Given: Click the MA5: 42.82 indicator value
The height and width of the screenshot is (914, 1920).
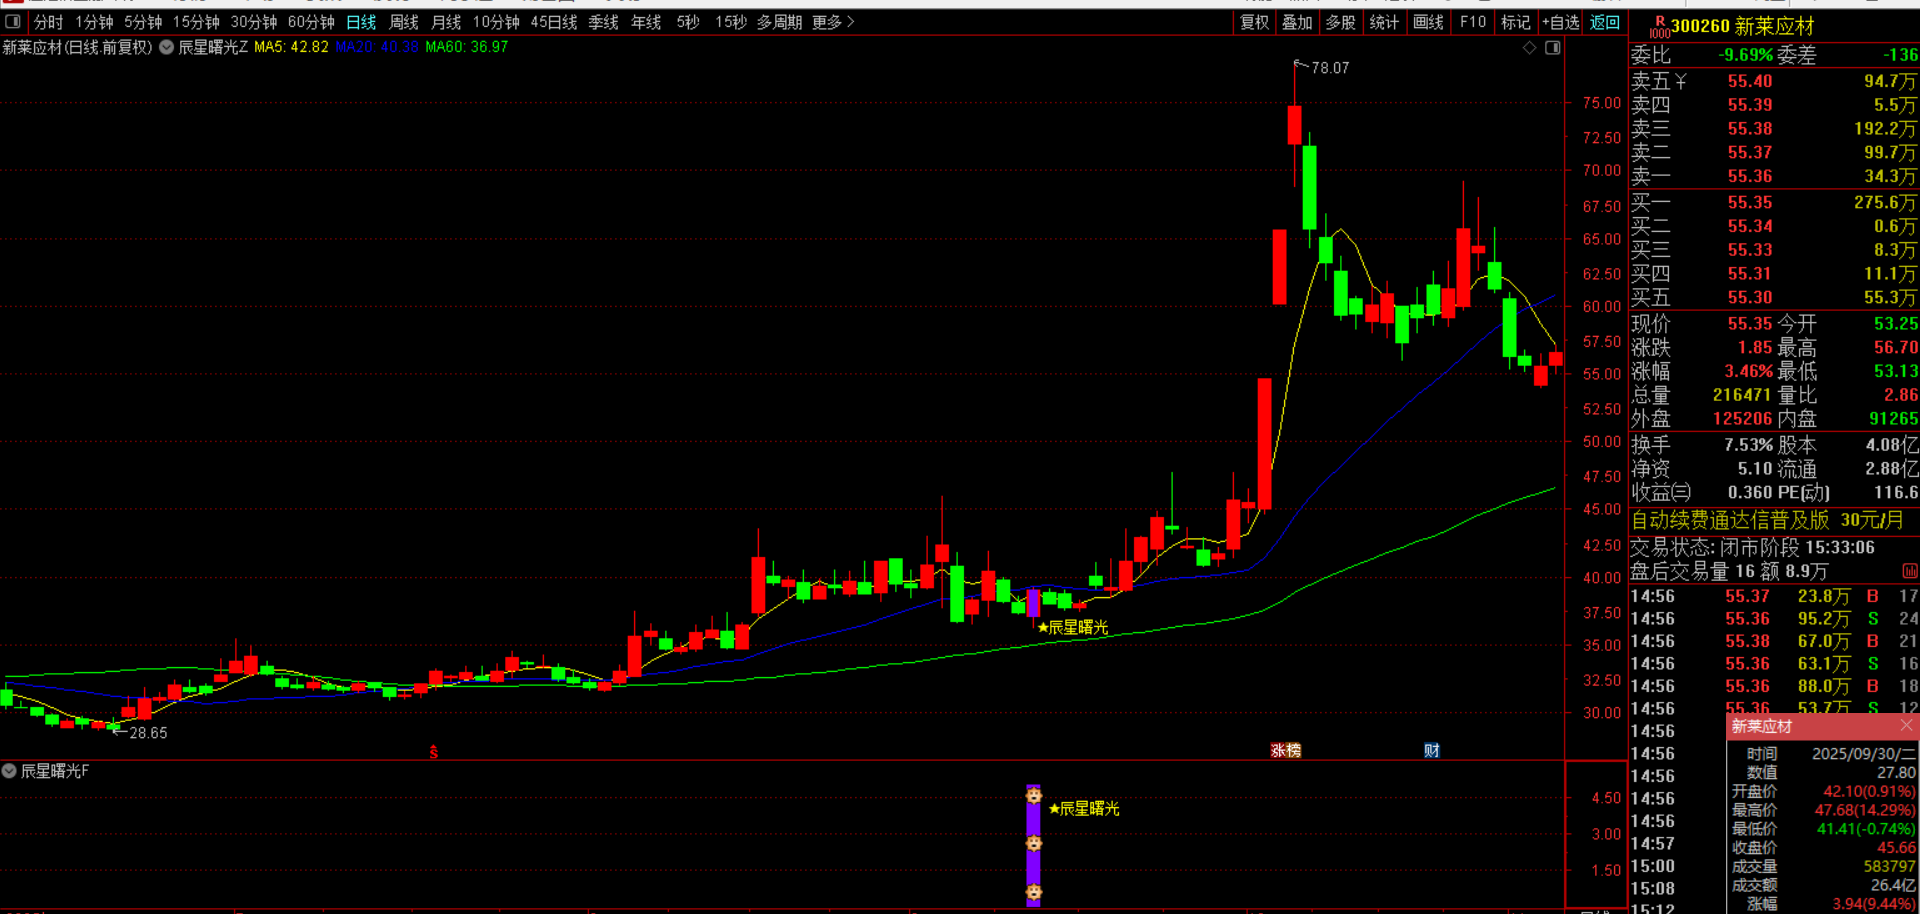Looking at the screenshot, I should point(291,47).
